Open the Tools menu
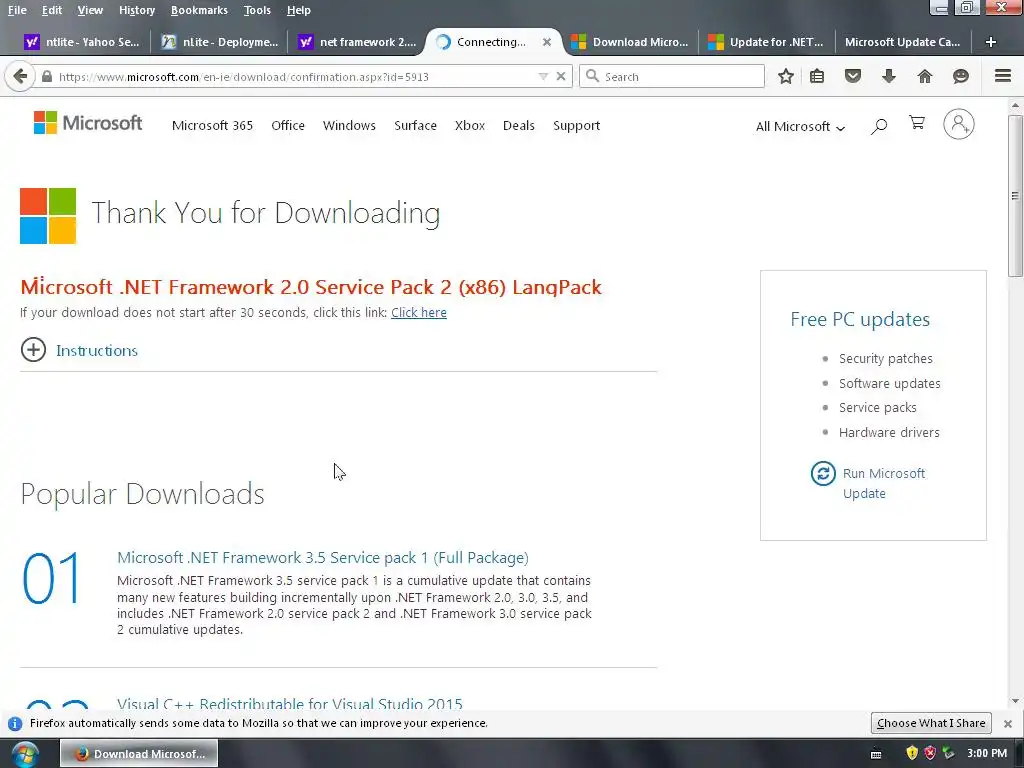This screenshot has width=1024, height=768. [257, 10]
